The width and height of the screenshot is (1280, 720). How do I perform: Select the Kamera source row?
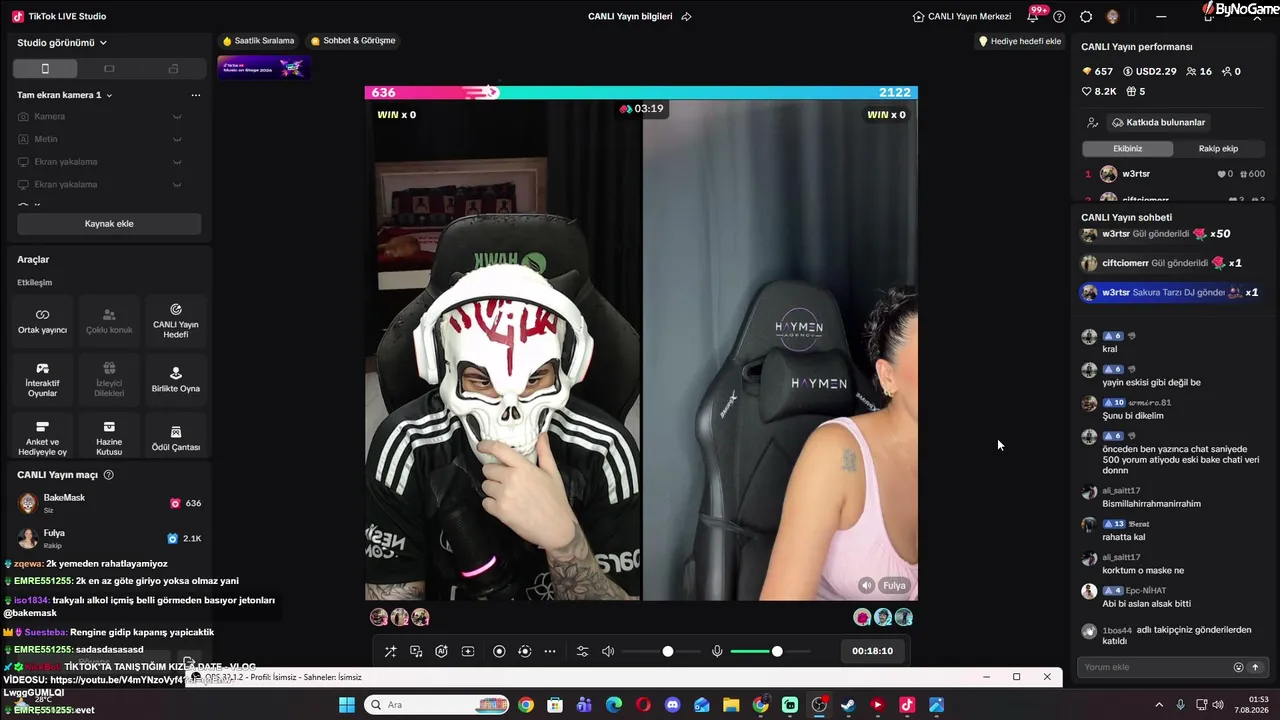(109, 117)
